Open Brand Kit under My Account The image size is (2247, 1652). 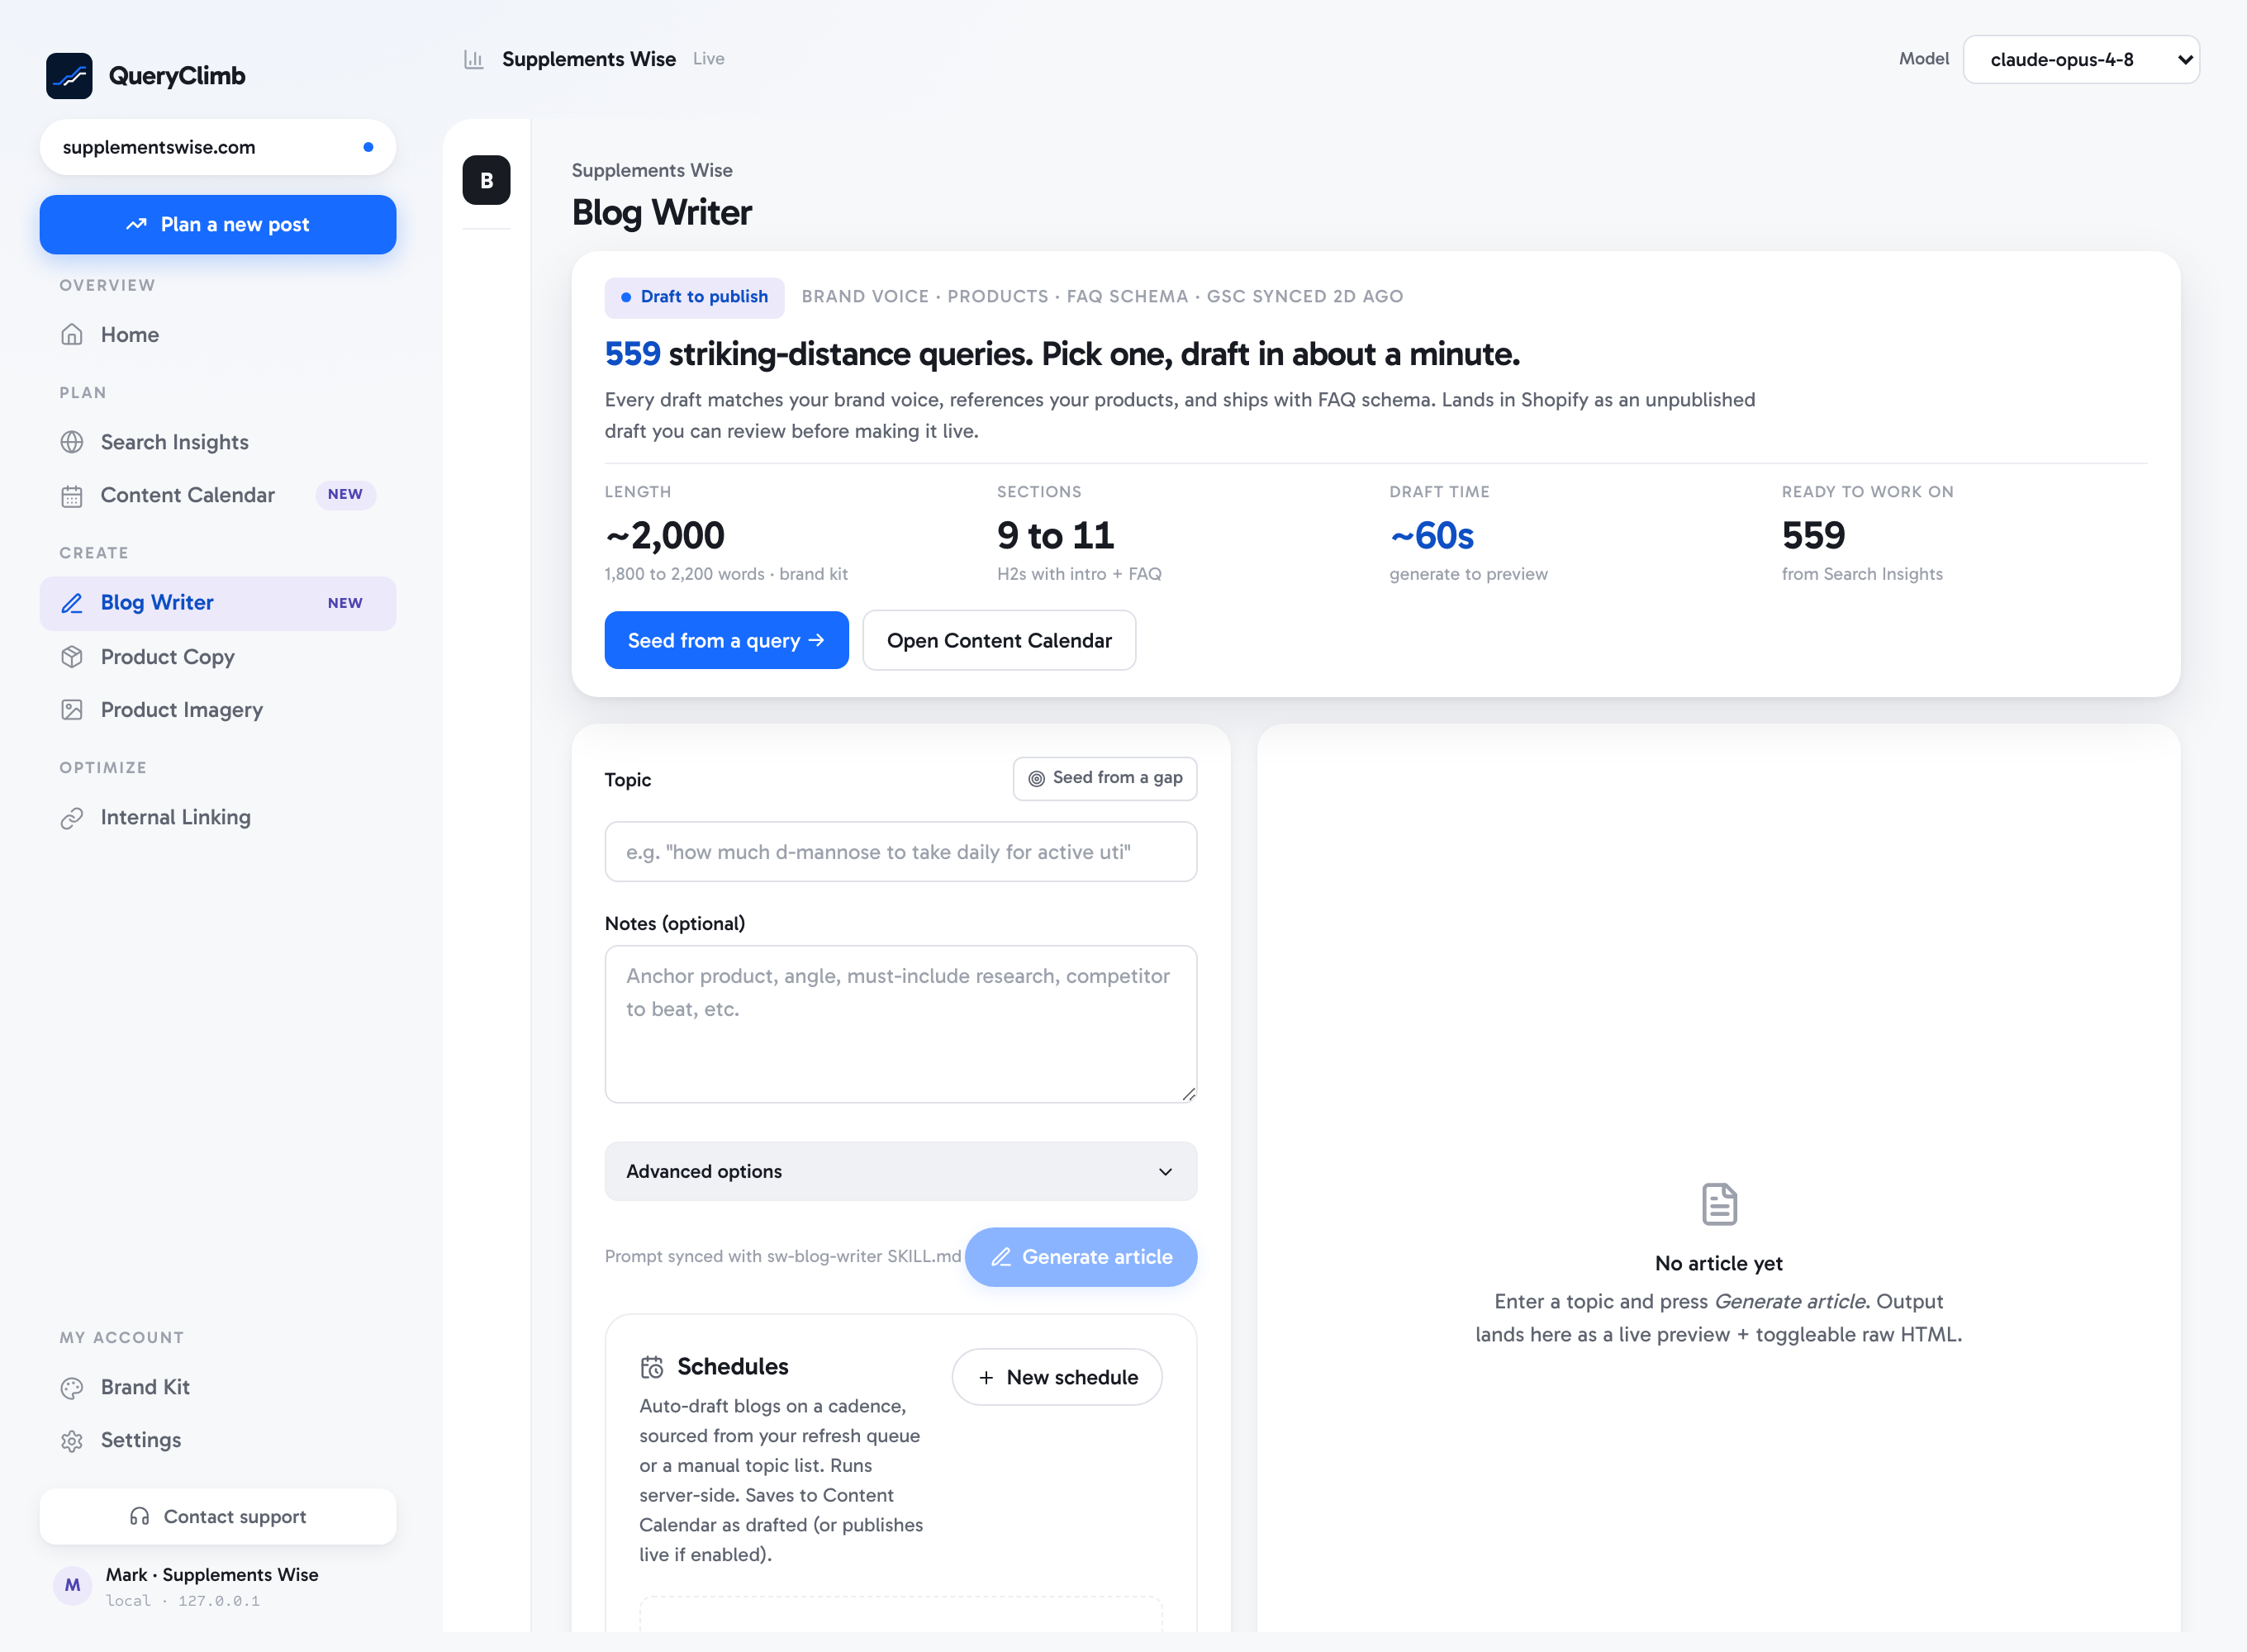218,1388
